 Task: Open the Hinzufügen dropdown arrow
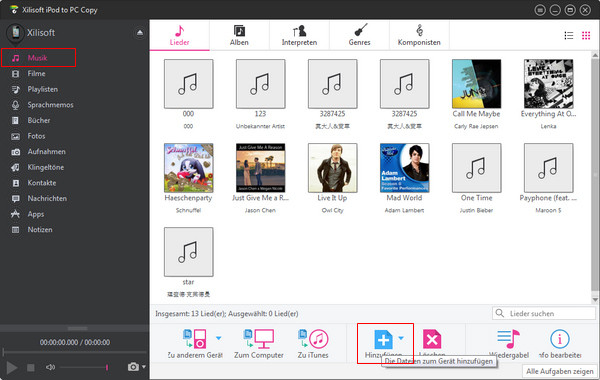coord(401,338)
